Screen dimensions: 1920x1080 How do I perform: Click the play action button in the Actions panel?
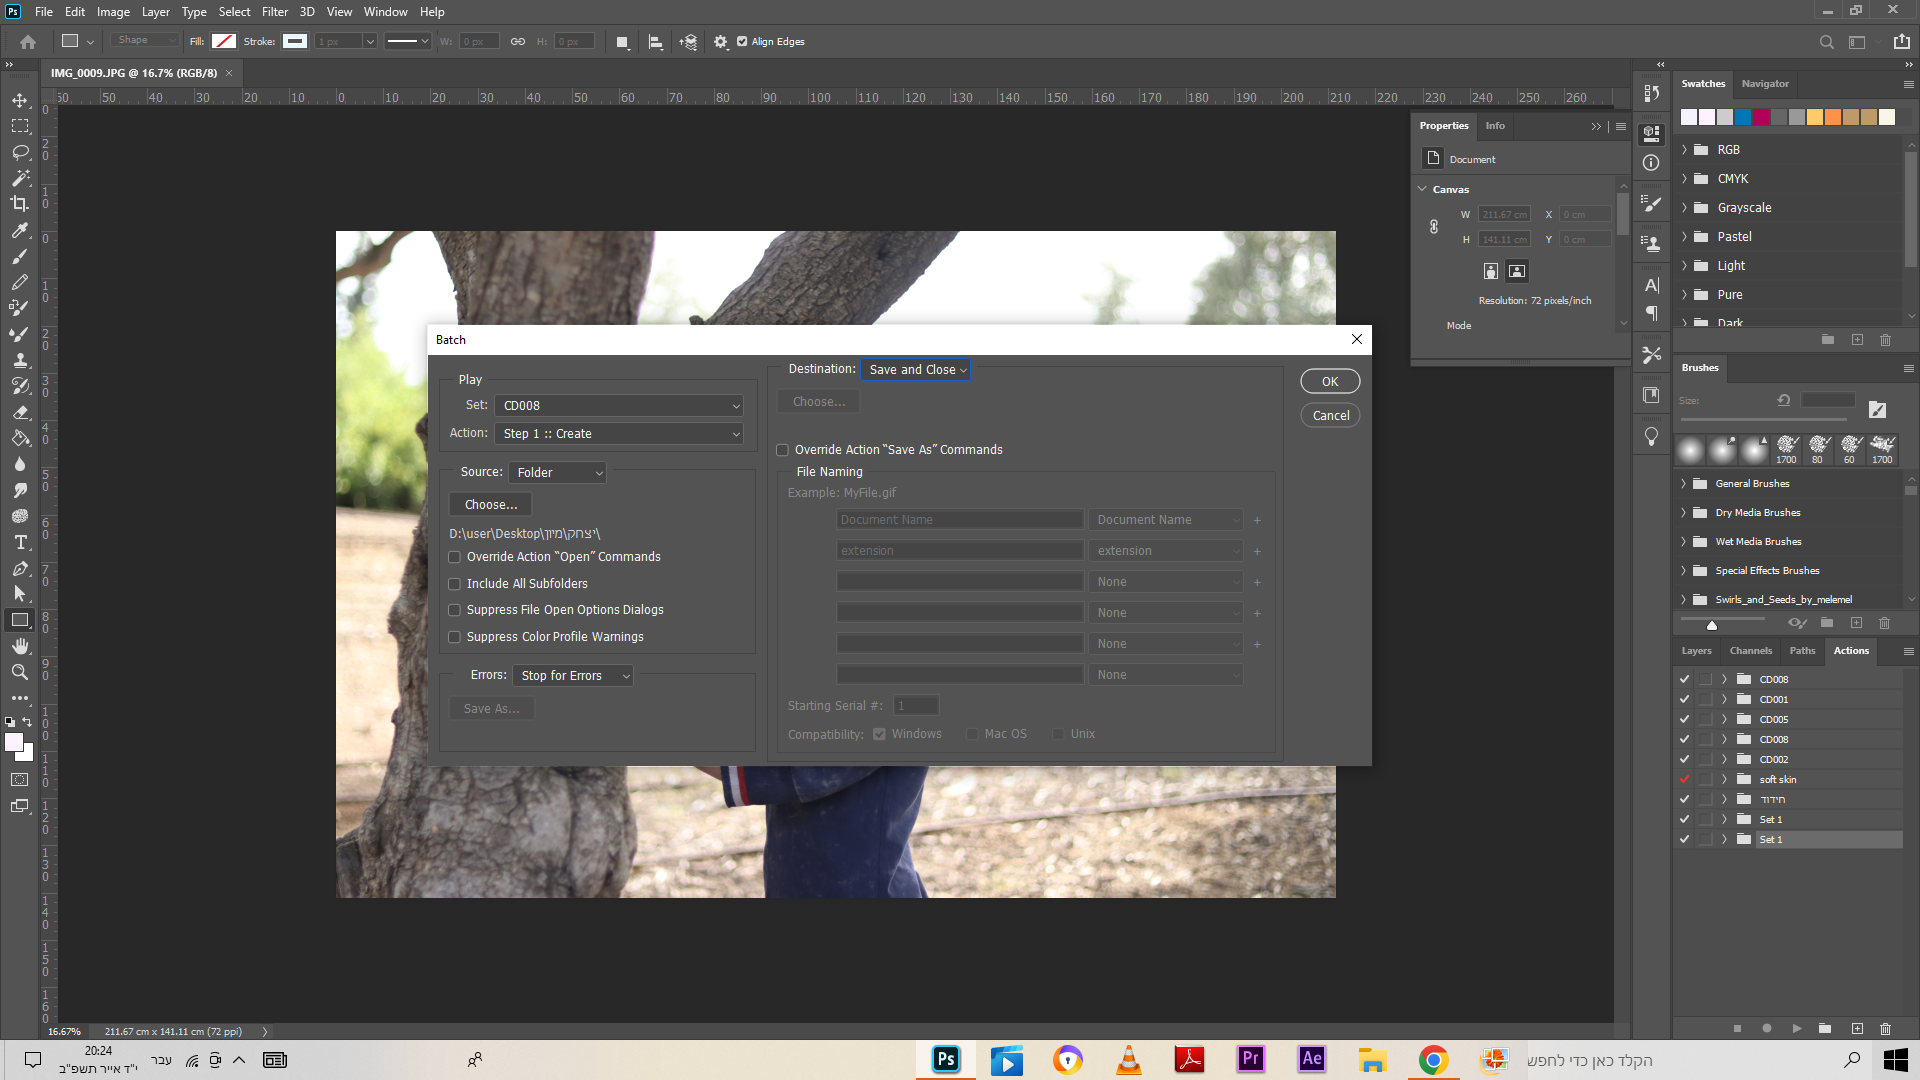point(1796,1028)
